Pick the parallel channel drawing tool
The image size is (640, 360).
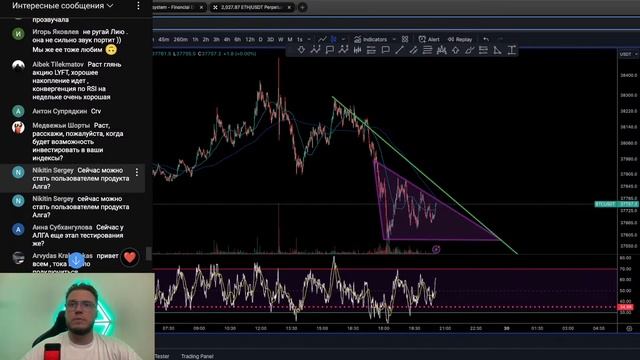[x=413, y=50]
